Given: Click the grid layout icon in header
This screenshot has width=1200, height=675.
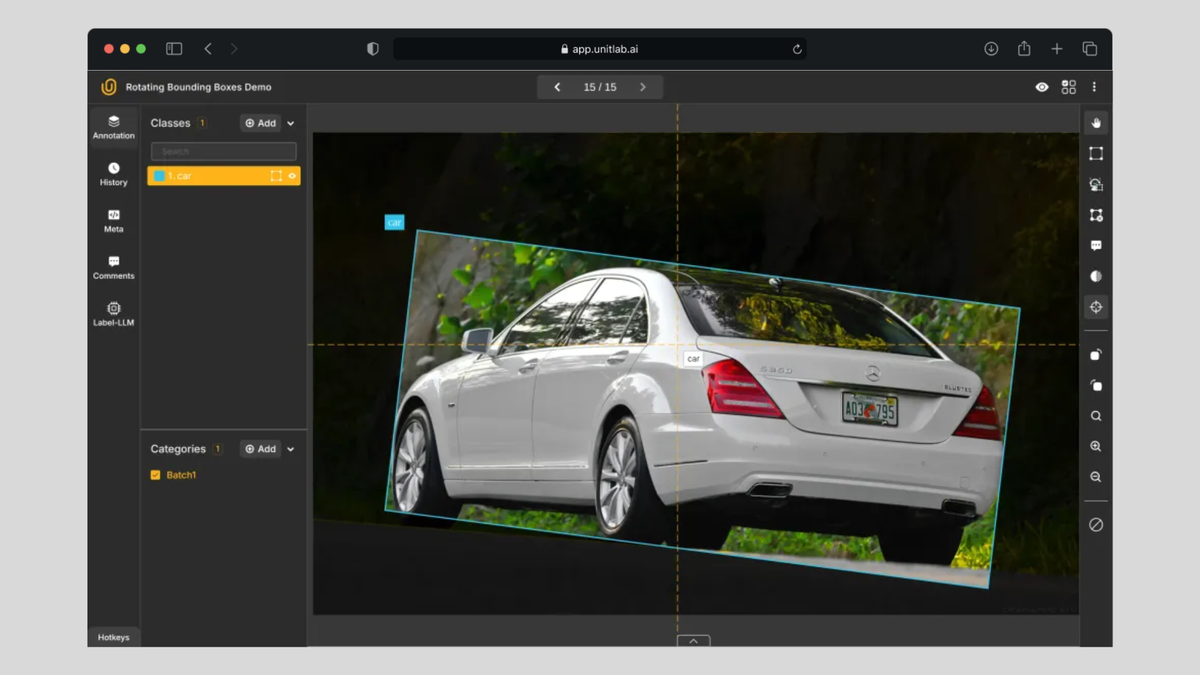Looking at the screenshot, I should pyautogui.click(x=1068, y=87).
